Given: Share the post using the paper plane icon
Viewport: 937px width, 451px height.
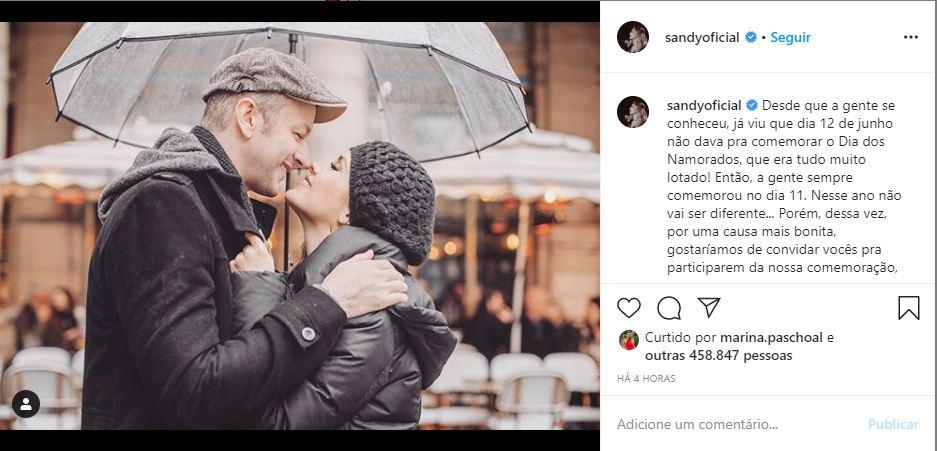Looking at the screenshot, I should [709, 307].
